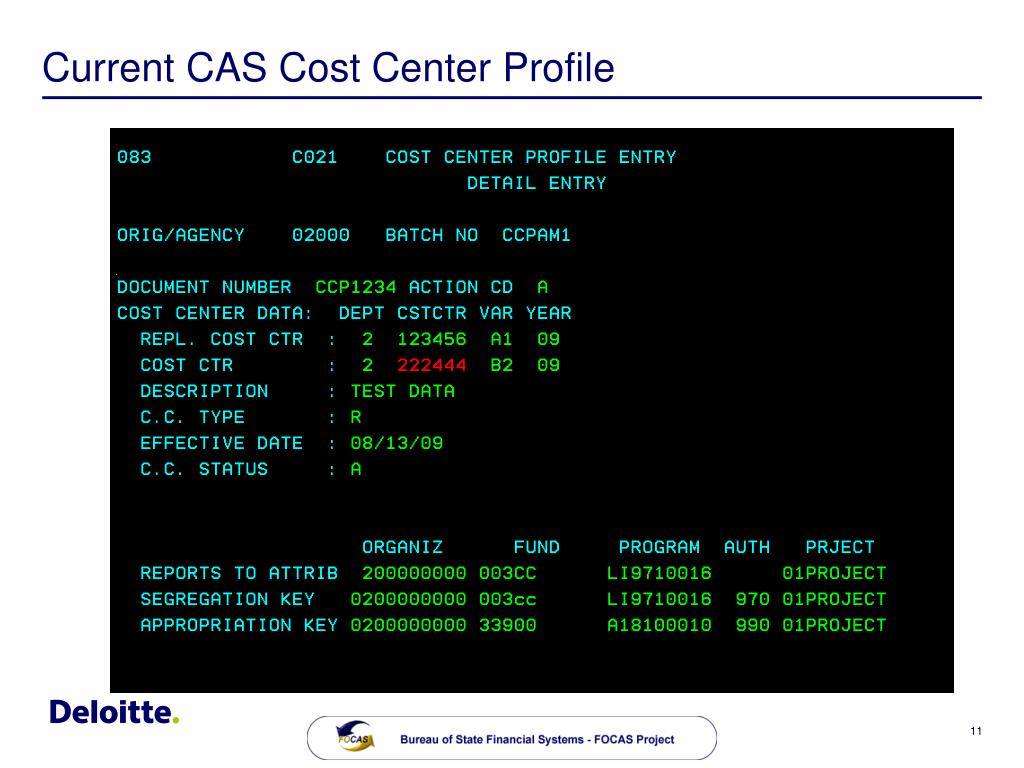Click the organization value 200000000 in REPORTS TO ATTRIB
Screen dimensions: 1024x768
click(x=414, y=573)
